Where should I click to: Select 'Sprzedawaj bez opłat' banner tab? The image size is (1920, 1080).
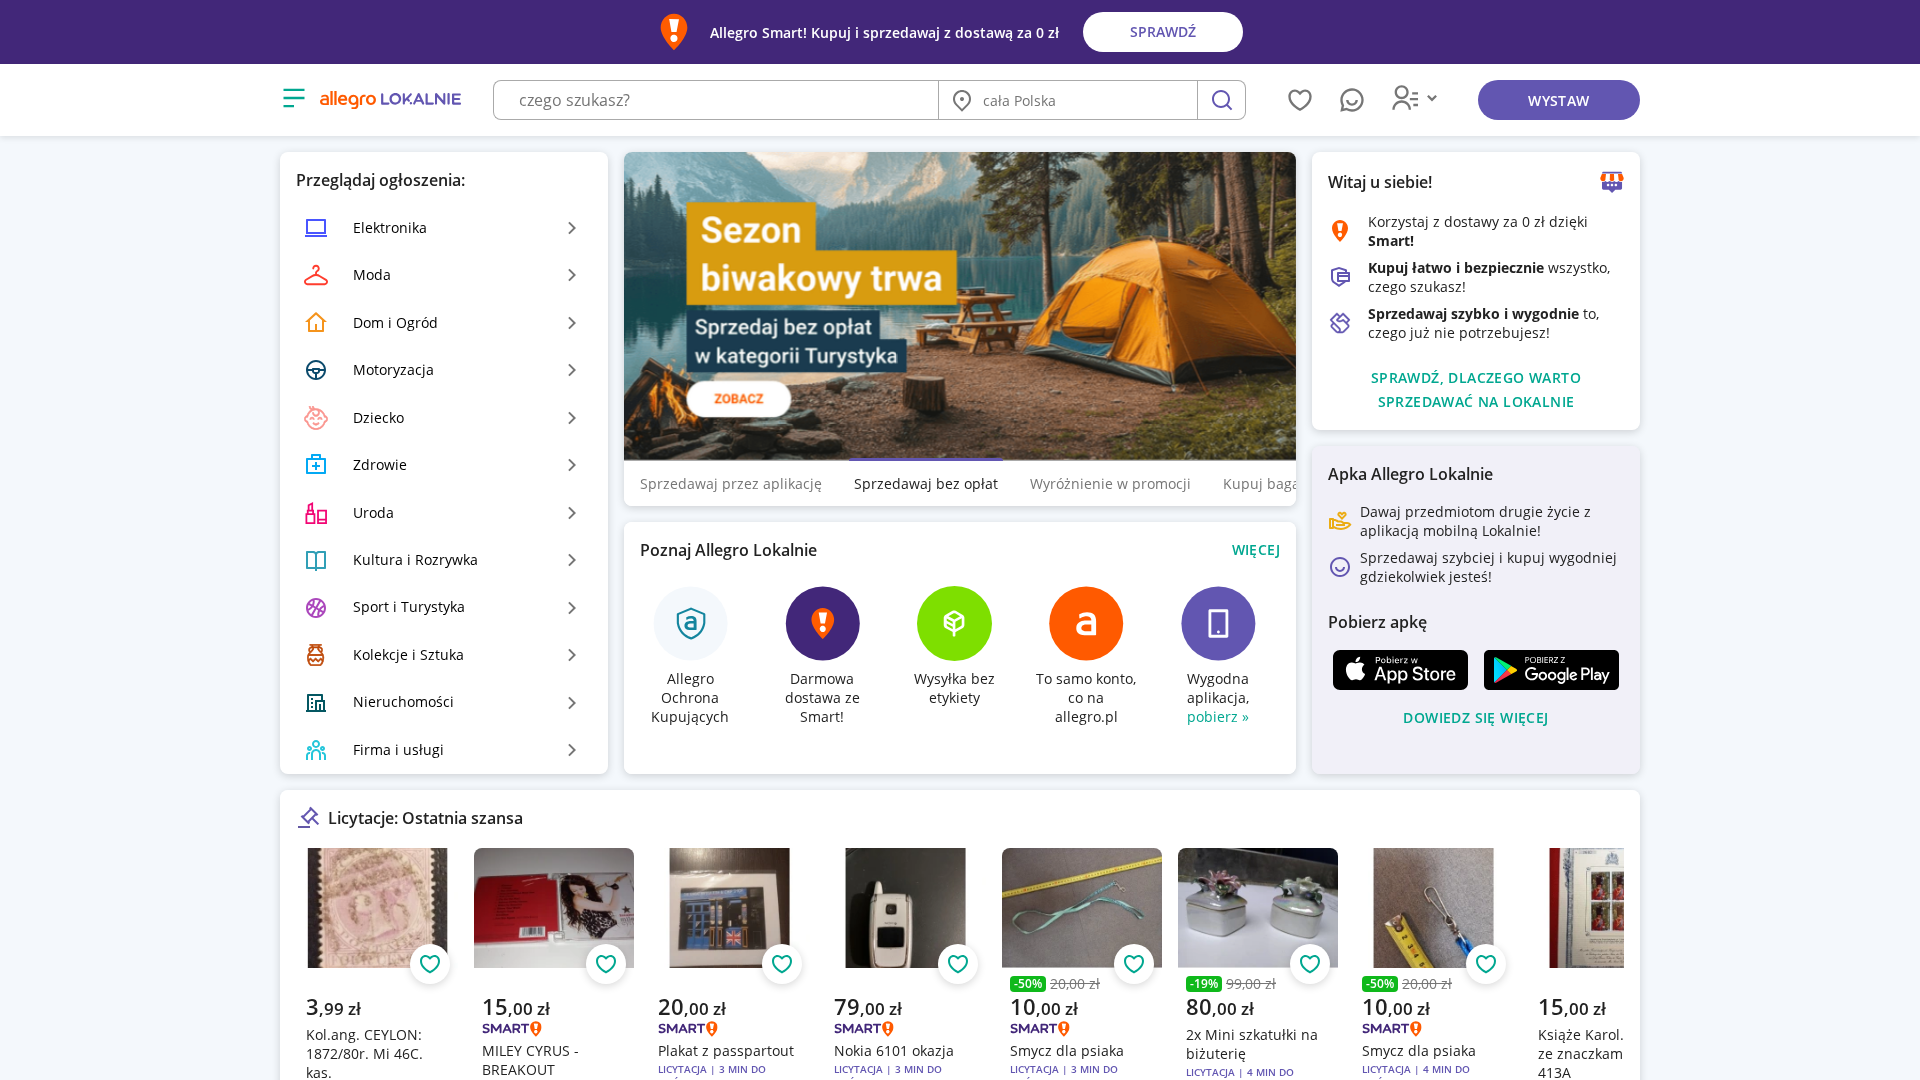click(926, 484)
